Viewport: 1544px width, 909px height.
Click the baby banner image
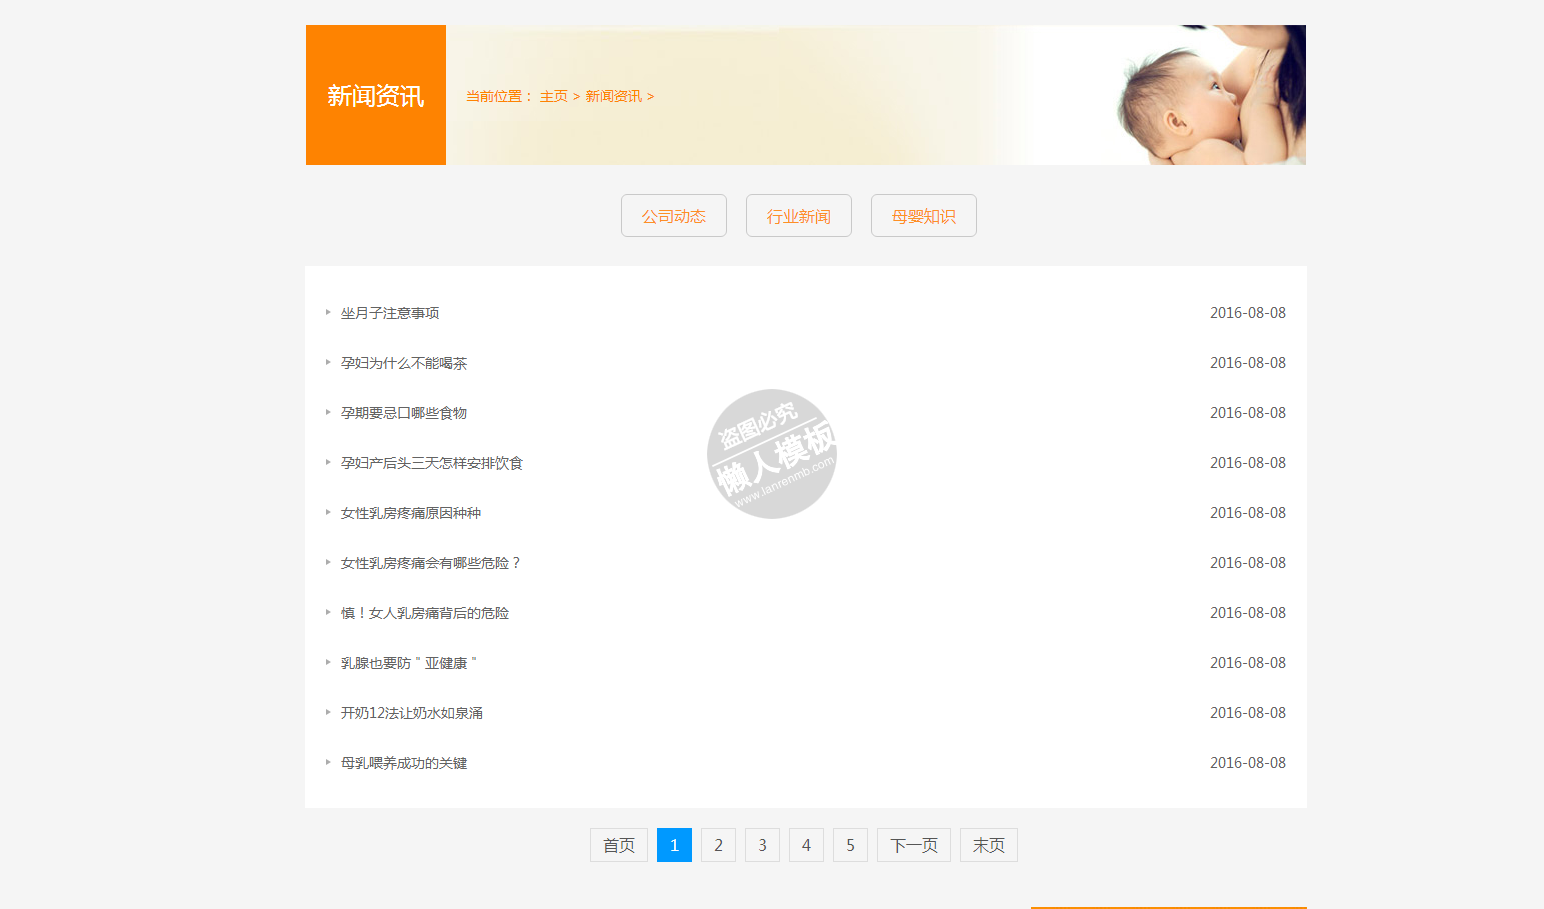pos(1200,95)
